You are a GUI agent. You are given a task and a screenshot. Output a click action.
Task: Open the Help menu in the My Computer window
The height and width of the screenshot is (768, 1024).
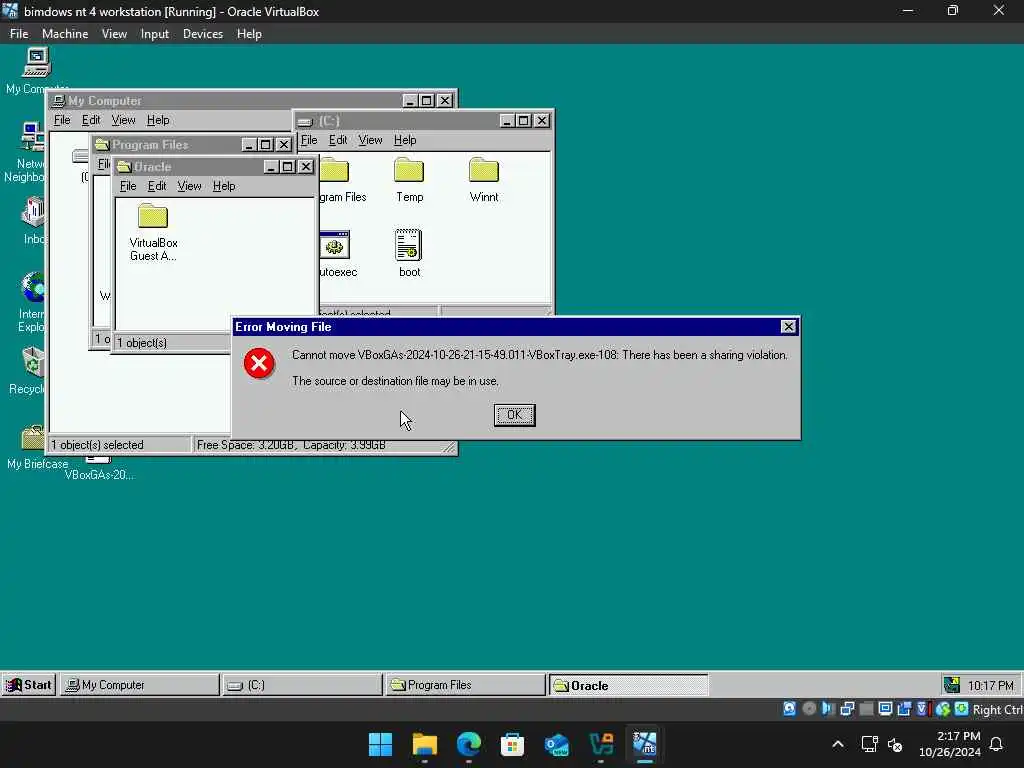coord(158,120)
